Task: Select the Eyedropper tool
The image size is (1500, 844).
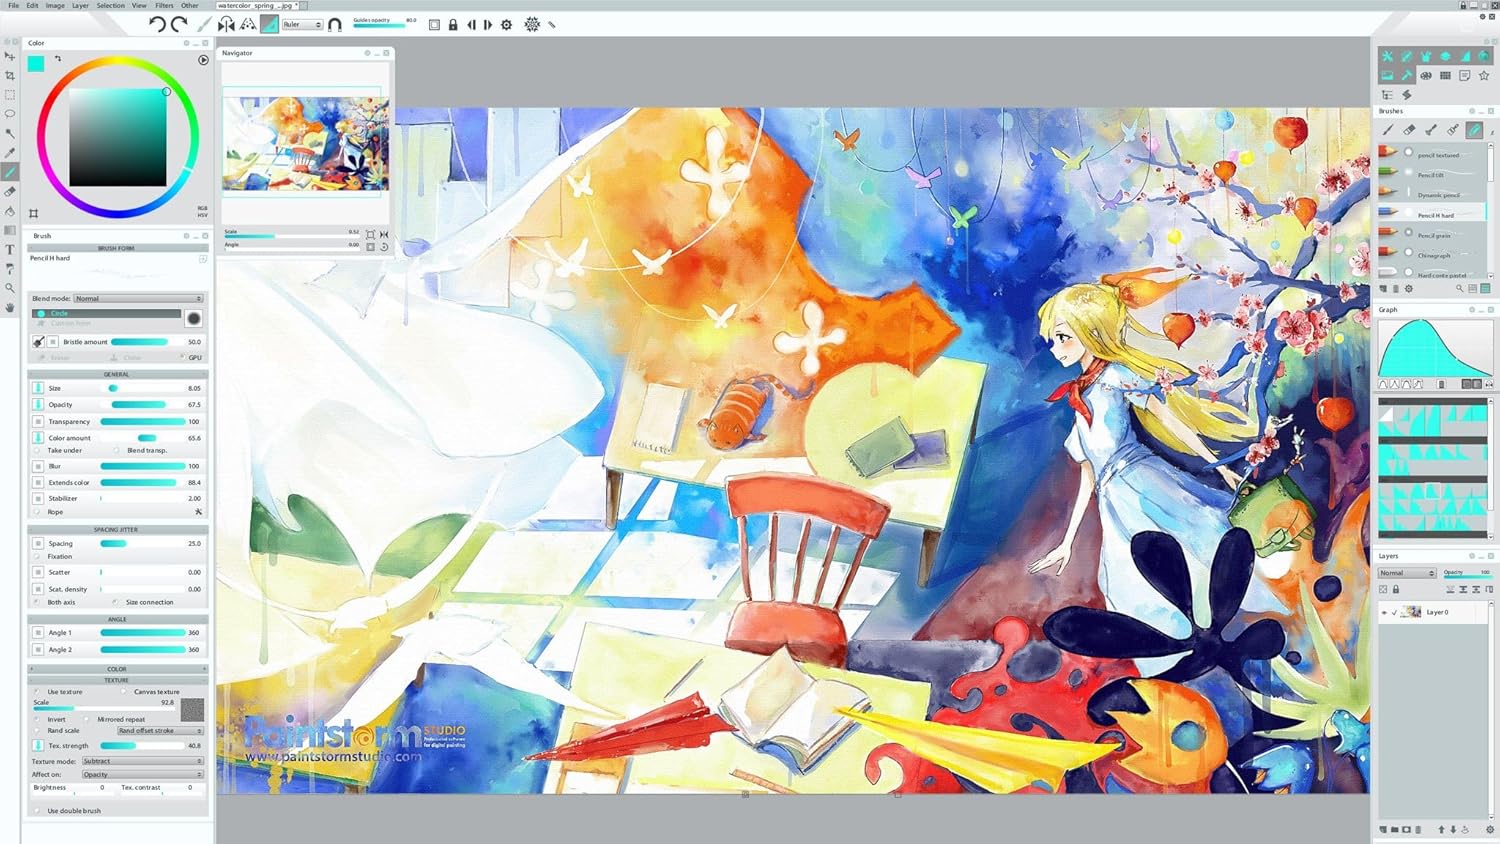Action: click(x=10, y=152)
